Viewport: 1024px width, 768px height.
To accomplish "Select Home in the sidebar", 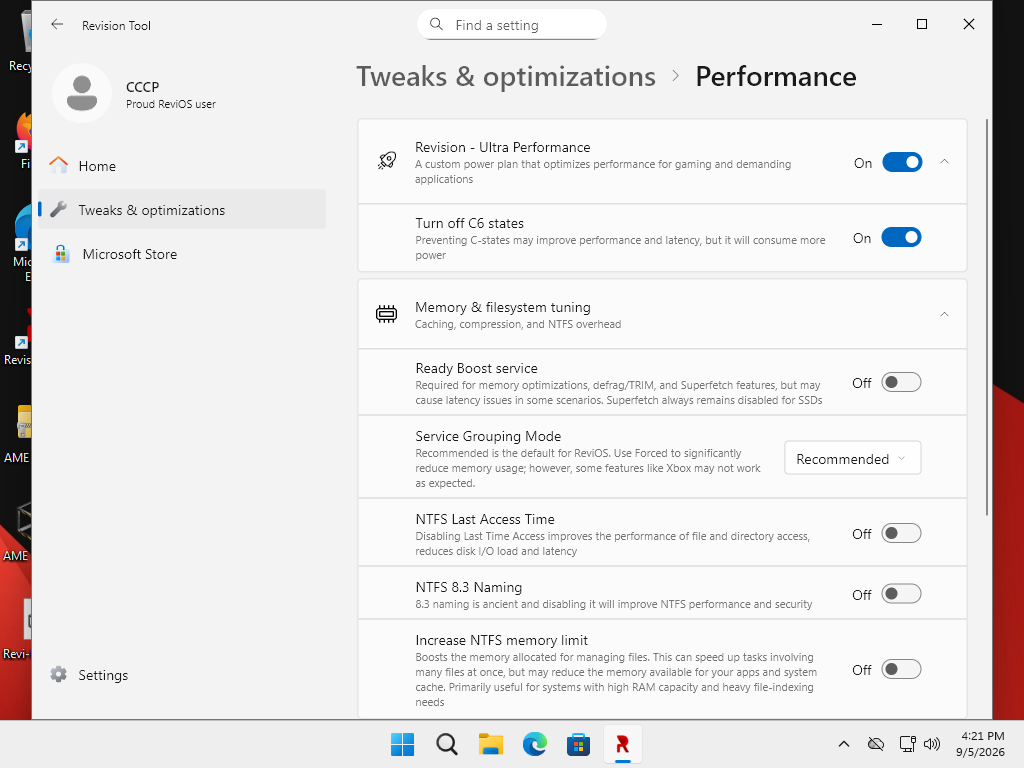I will (182, 166).
